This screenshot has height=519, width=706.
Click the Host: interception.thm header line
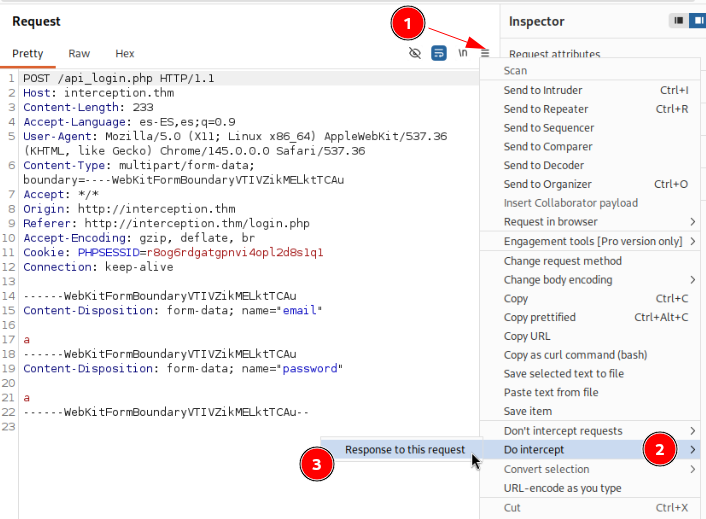click(99, 93)
